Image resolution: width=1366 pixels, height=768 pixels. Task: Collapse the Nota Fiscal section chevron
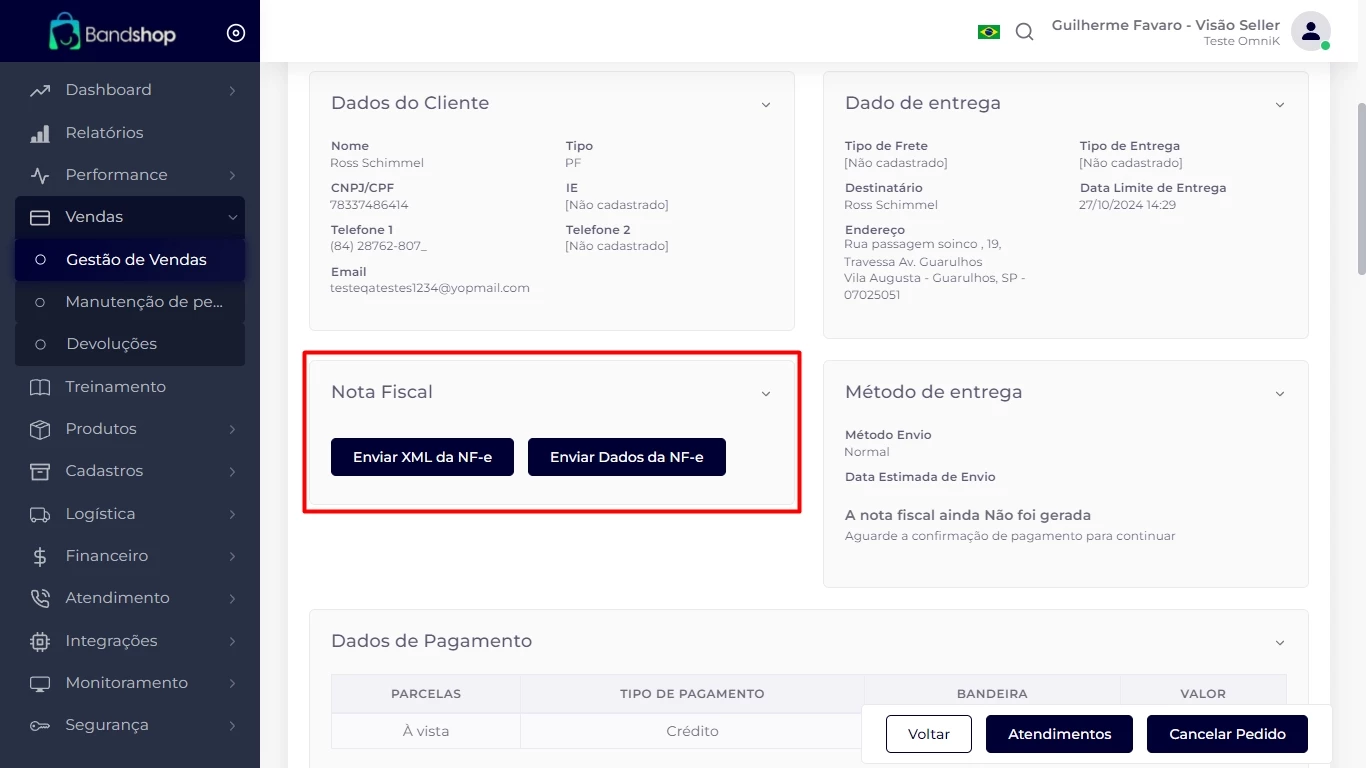point(766,394)
